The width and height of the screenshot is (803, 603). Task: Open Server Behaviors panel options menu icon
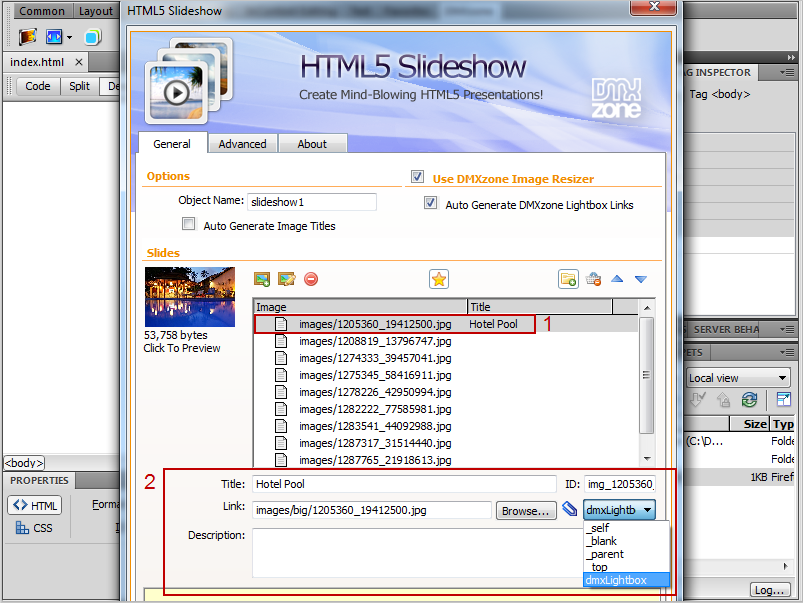(x=787, y=329)
